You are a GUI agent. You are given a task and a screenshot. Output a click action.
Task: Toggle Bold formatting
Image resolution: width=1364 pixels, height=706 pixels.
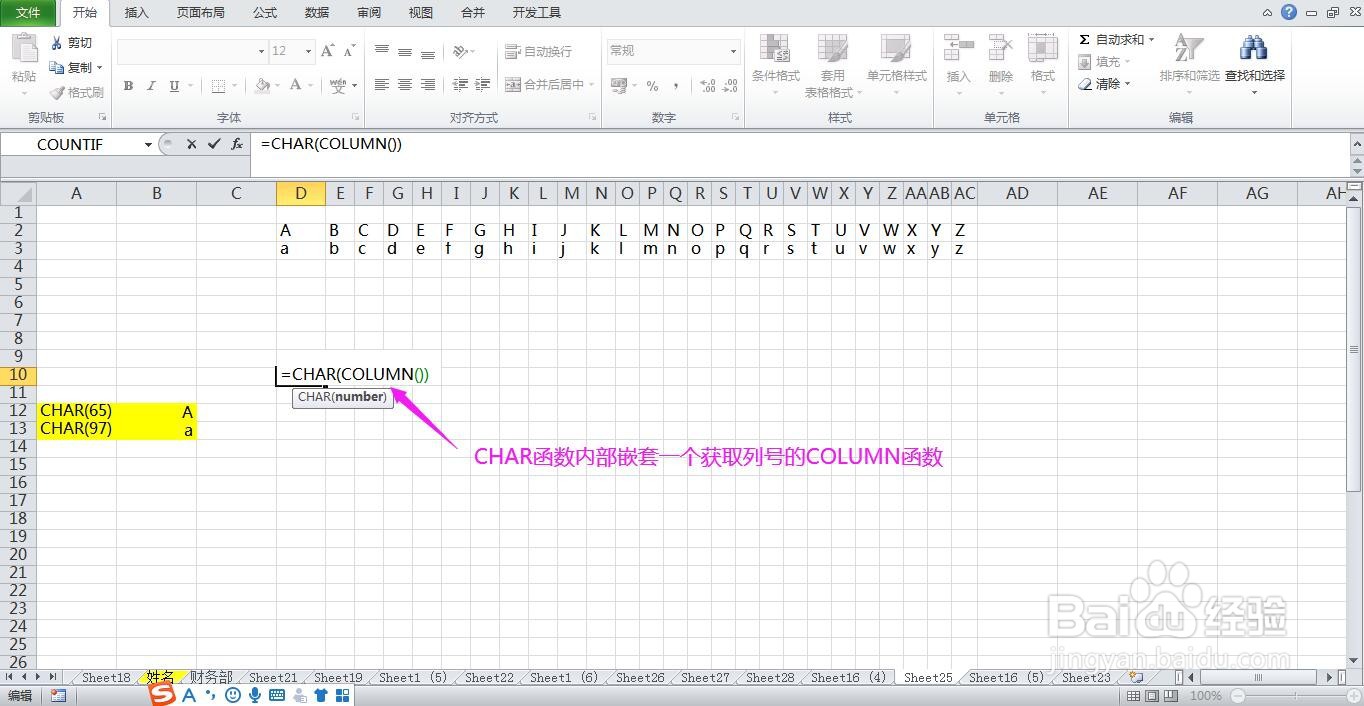coord(128,86)
